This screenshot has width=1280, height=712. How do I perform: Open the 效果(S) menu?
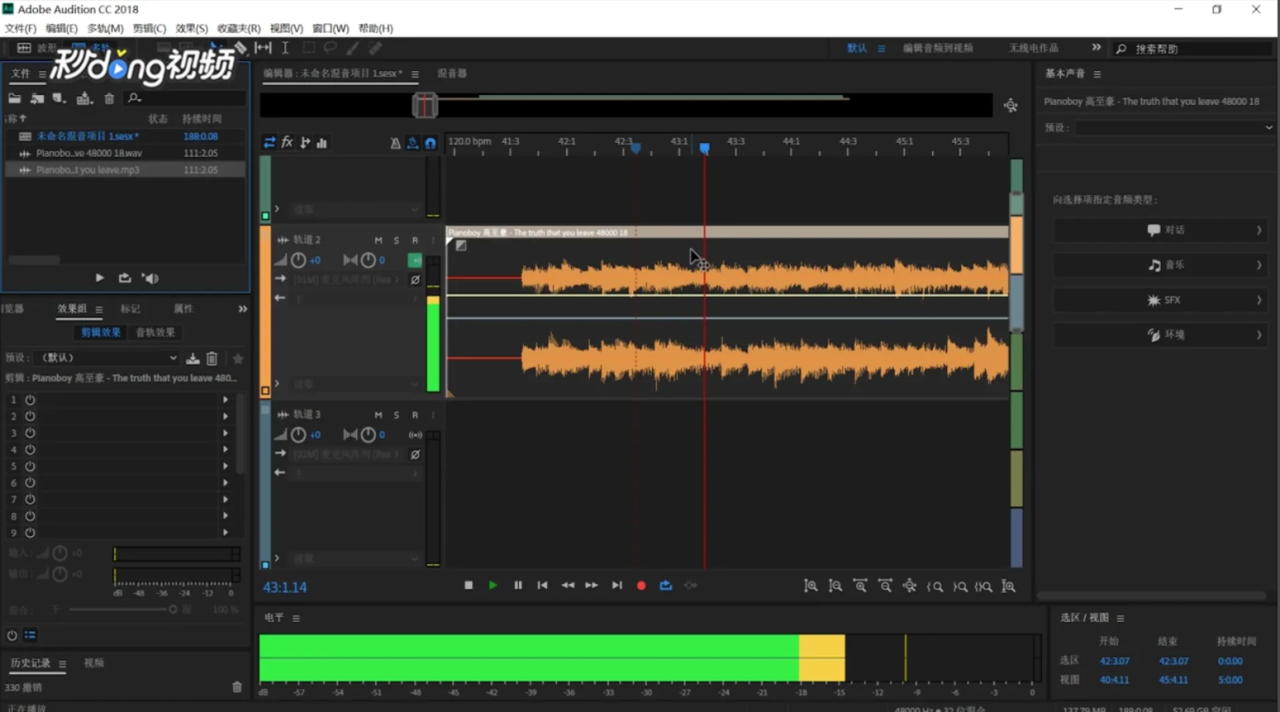[192, 28]
